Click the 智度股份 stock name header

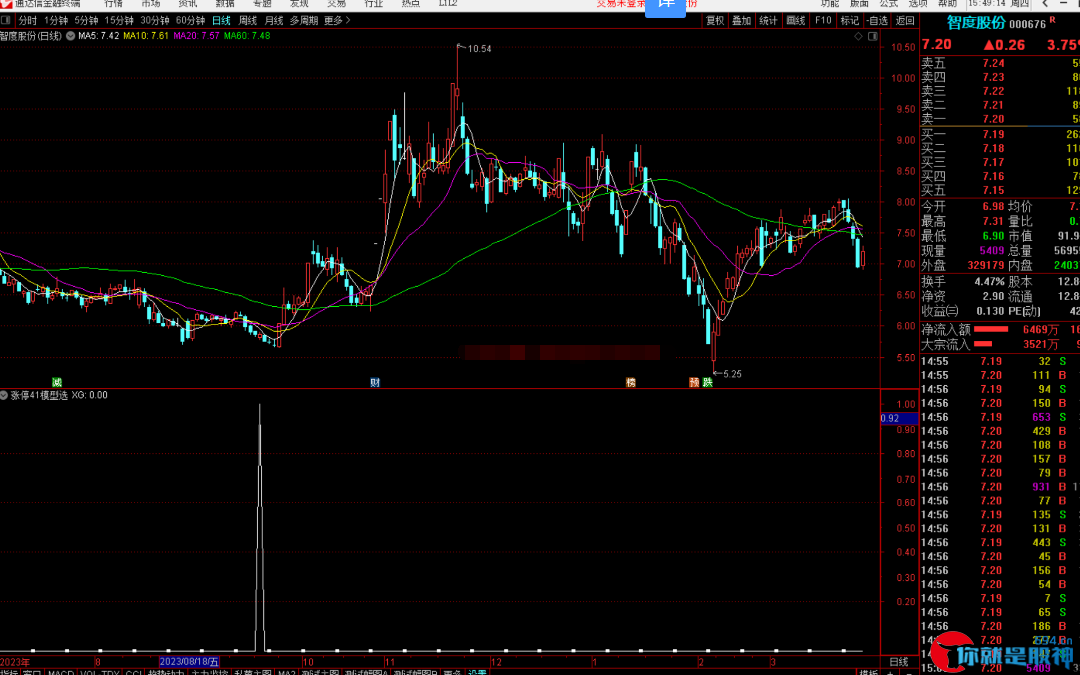pos(975,23)
